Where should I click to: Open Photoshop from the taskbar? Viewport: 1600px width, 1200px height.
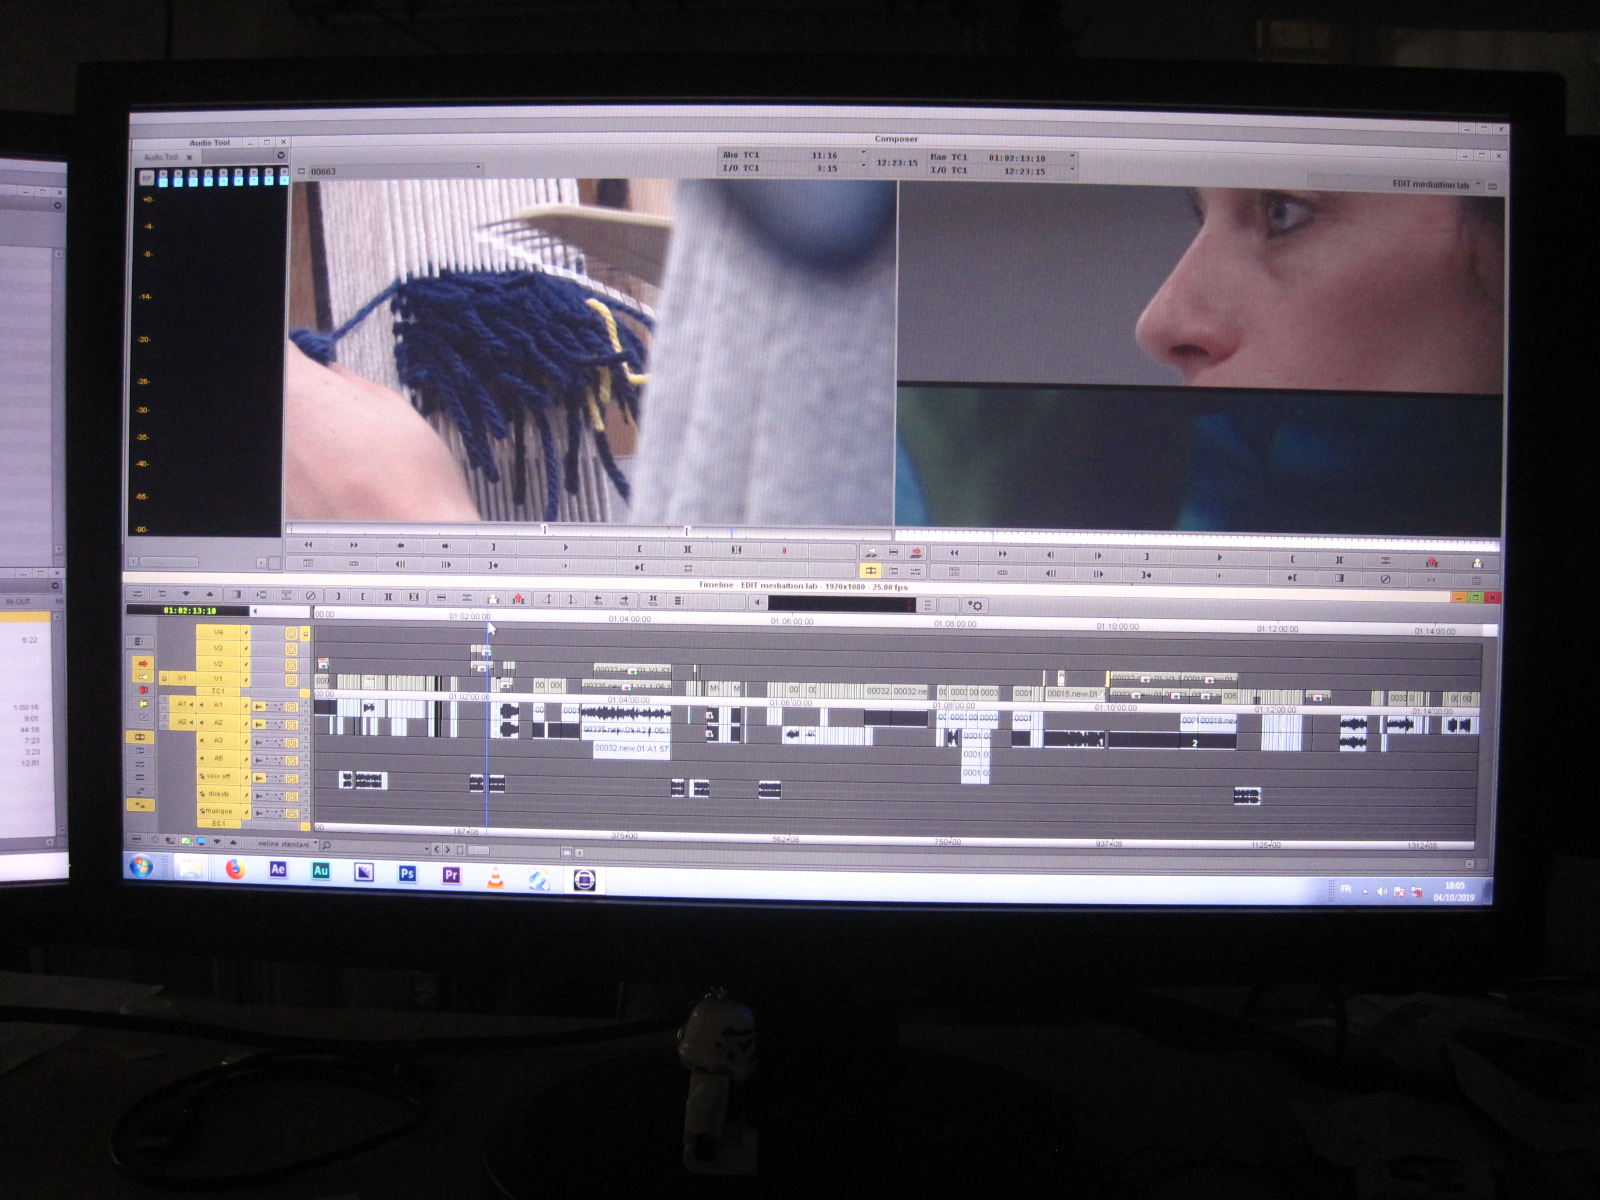click(407, 873)
